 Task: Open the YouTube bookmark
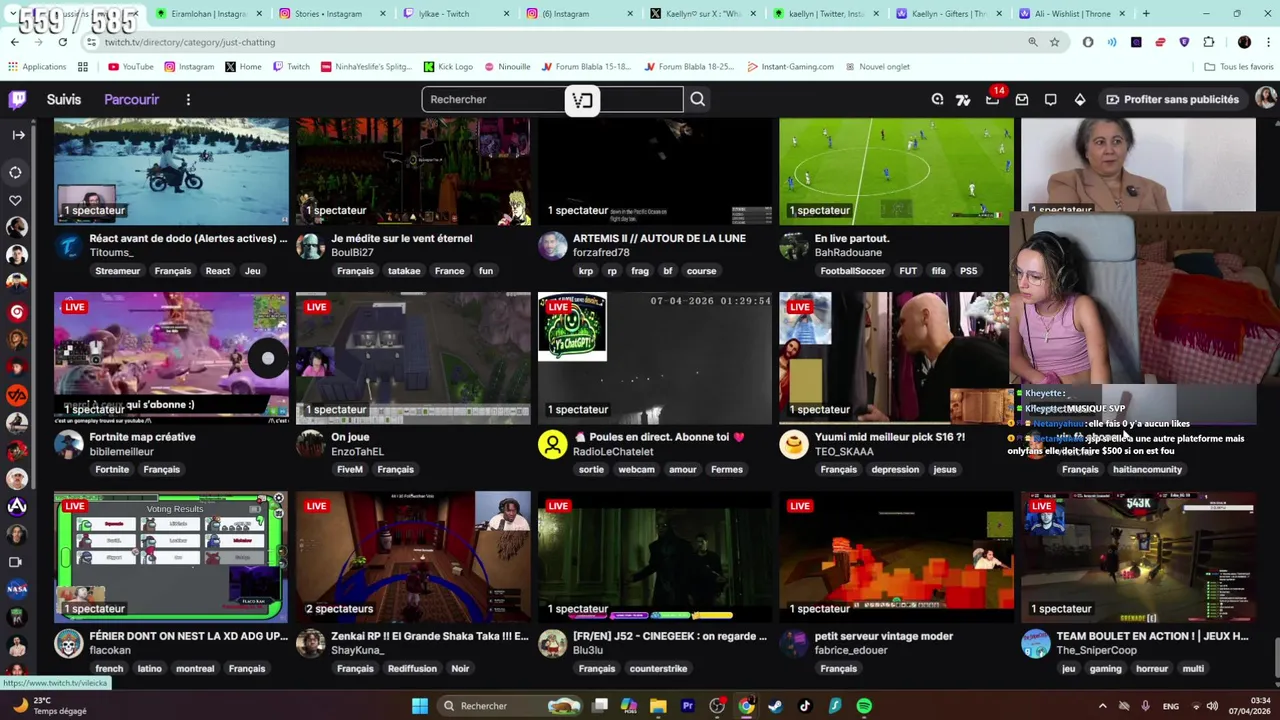point(130,66)
